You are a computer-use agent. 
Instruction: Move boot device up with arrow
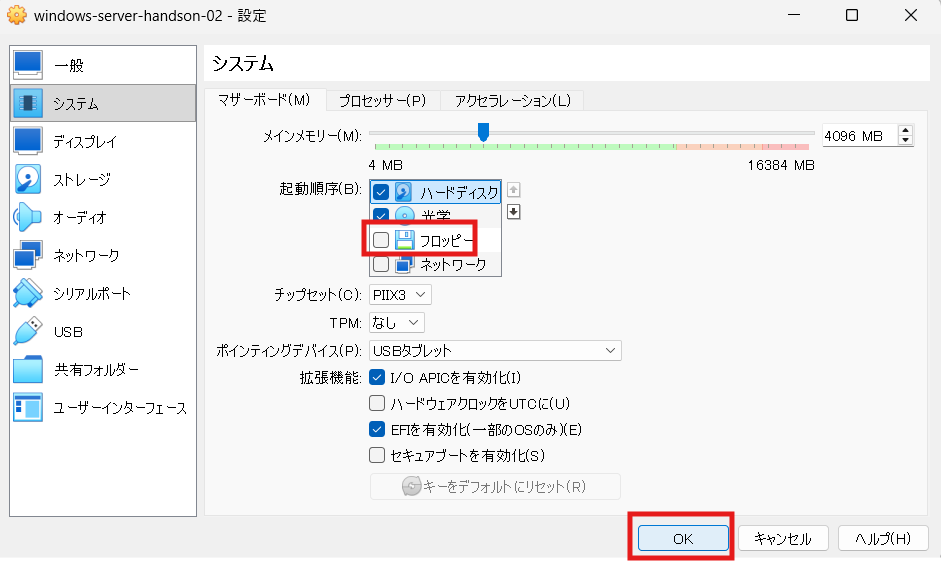[x=513, y=190]
